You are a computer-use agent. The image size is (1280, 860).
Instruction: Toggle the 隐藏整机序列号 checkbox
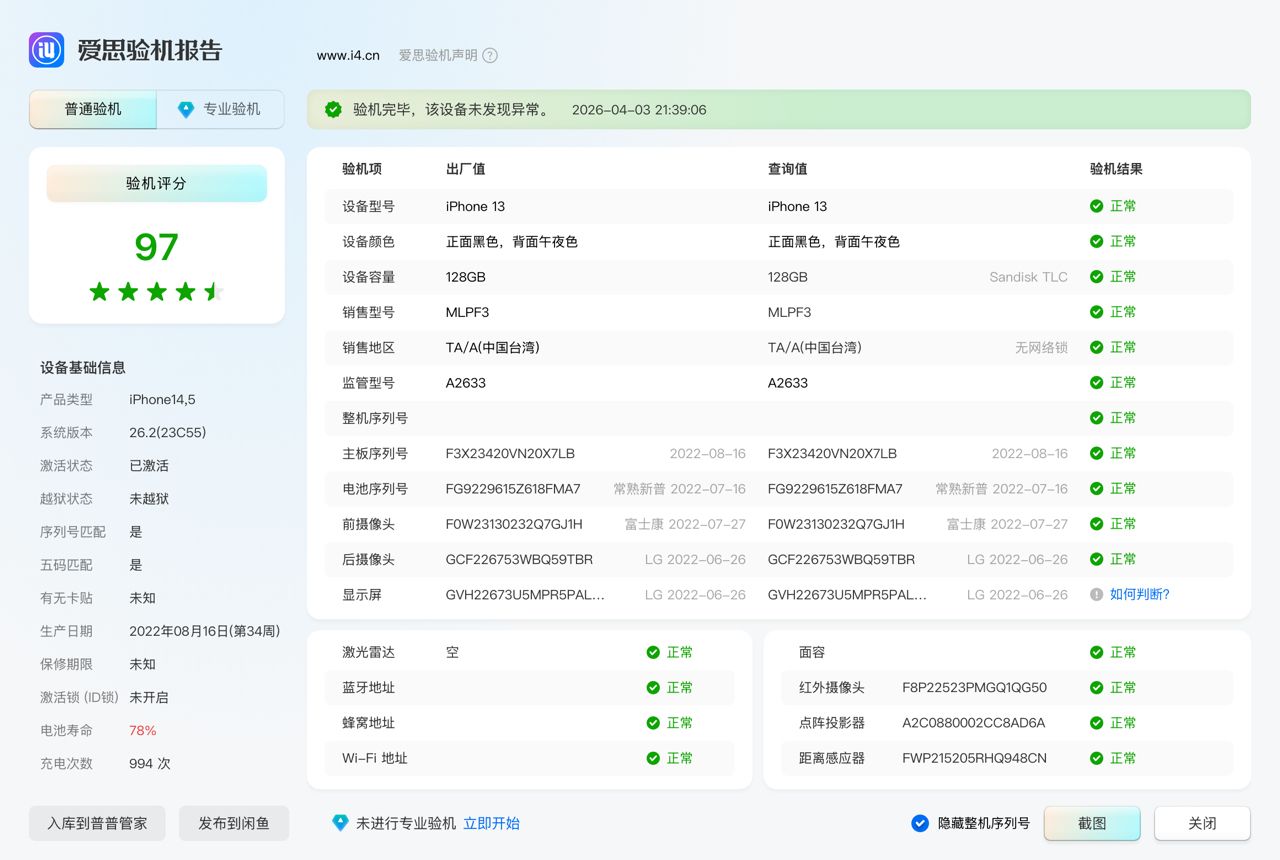pos(920,823)
